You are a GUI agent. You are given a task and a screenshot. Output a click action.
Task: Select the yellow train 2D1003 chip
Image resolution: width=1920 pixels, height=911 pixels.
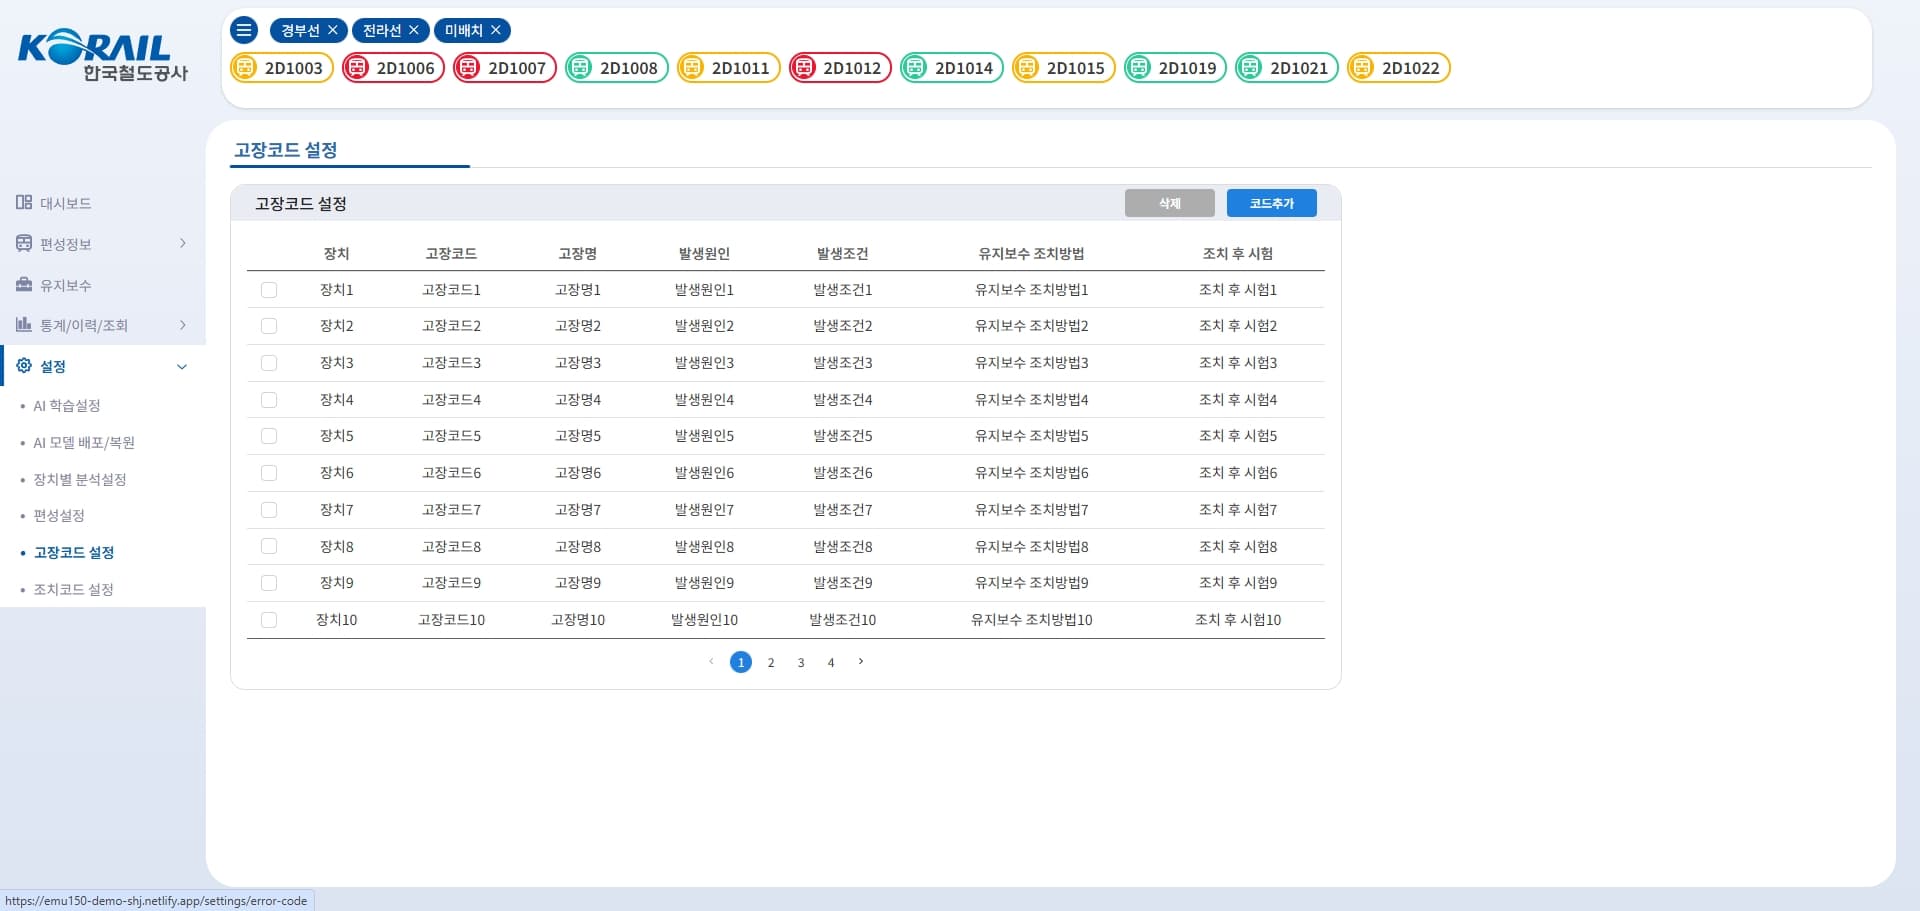click(282, 68)
